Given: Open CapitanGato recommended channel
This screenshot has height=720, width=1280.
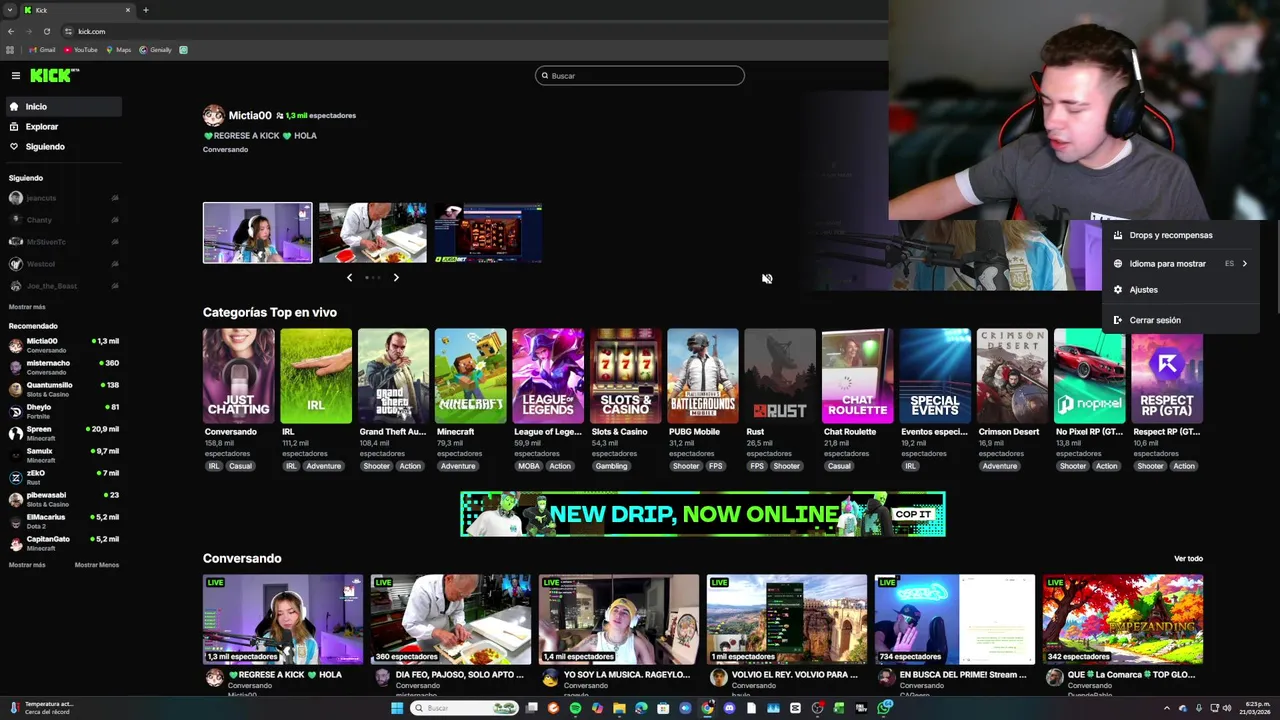Looking at the screenshot, I should [63, 543].
